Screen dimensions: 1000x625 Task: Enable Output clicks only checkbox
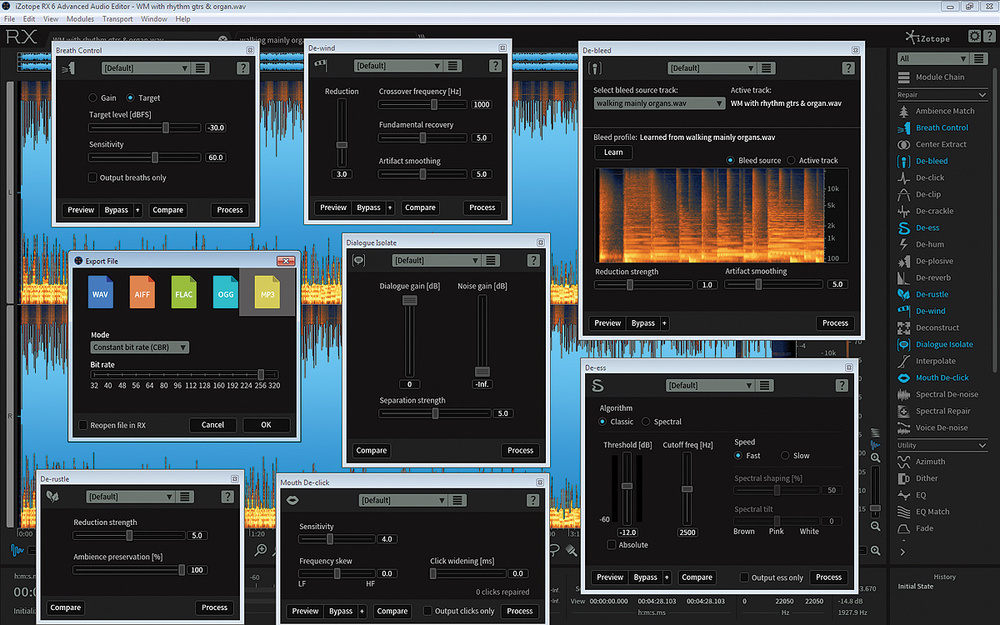click(428, 610)
